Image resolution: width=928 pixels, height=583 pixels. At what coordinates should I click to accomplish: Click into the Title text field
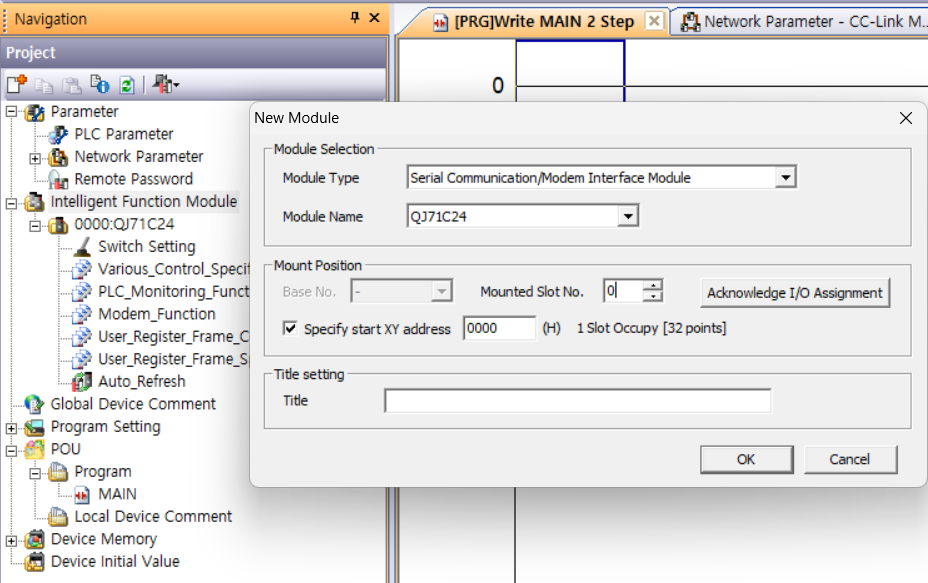point(577,401)
